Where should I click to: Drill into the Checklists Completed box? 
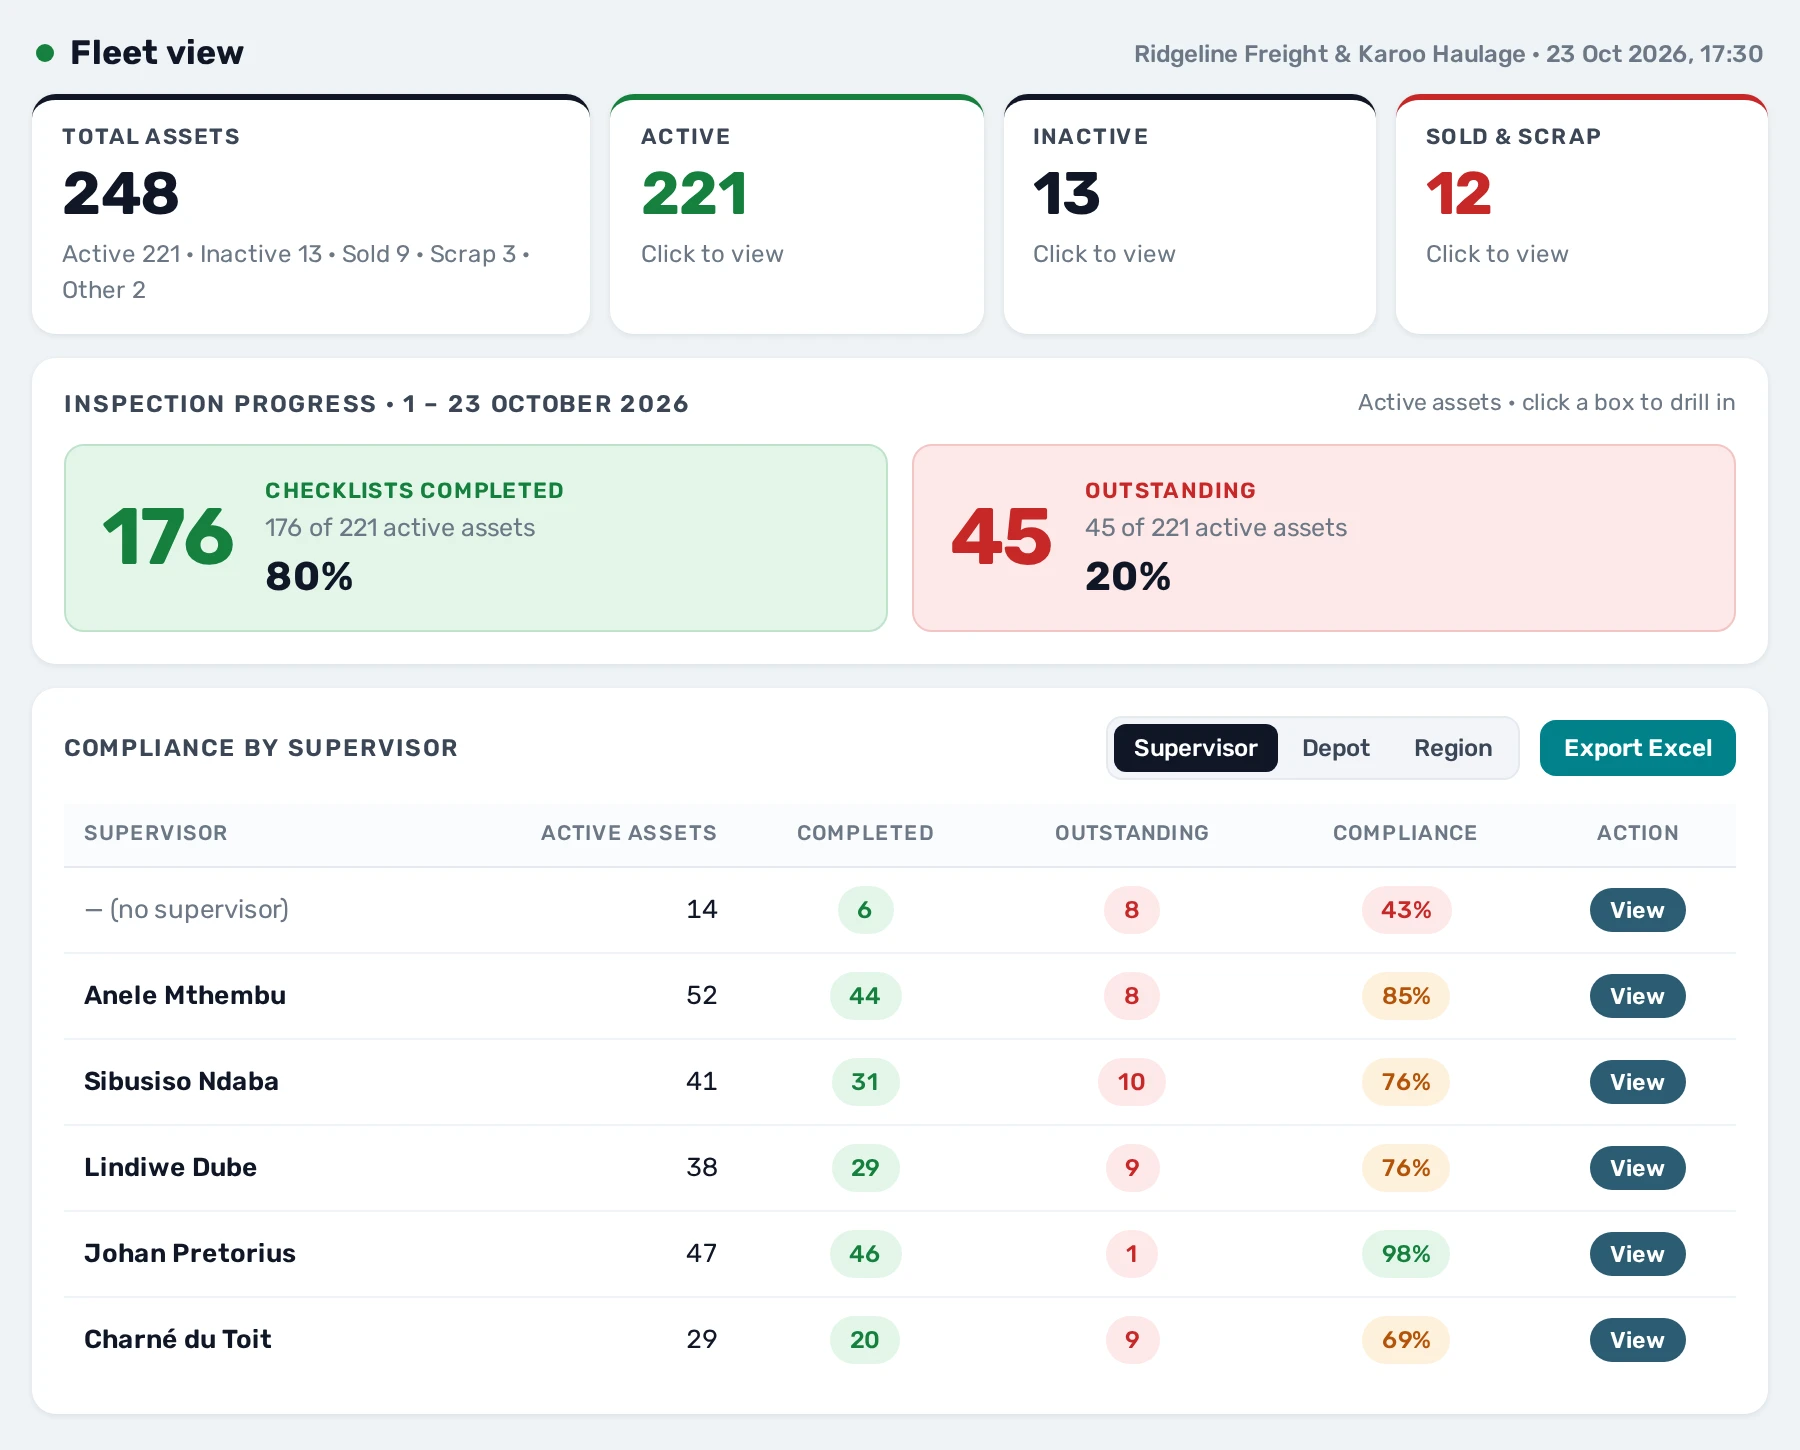click(x=476, y=538)
